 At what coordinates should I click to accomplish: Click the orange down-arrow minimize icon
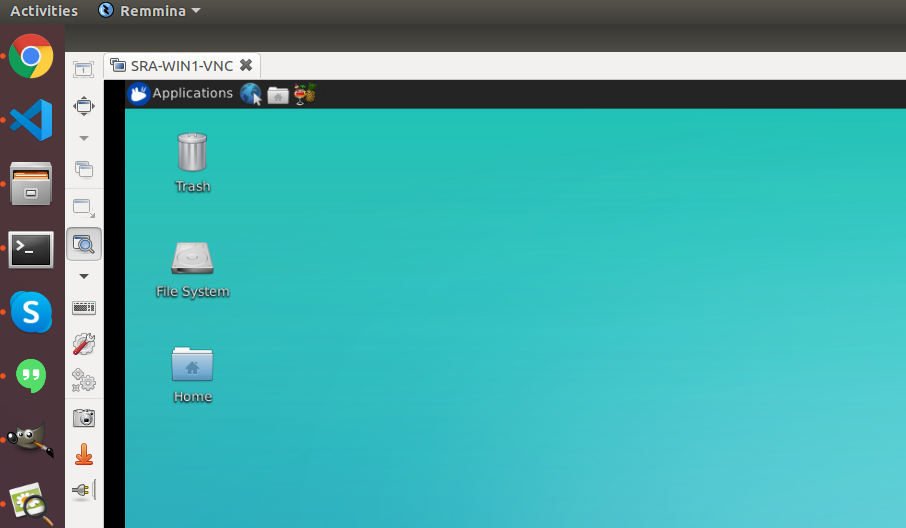click(84, 454)
